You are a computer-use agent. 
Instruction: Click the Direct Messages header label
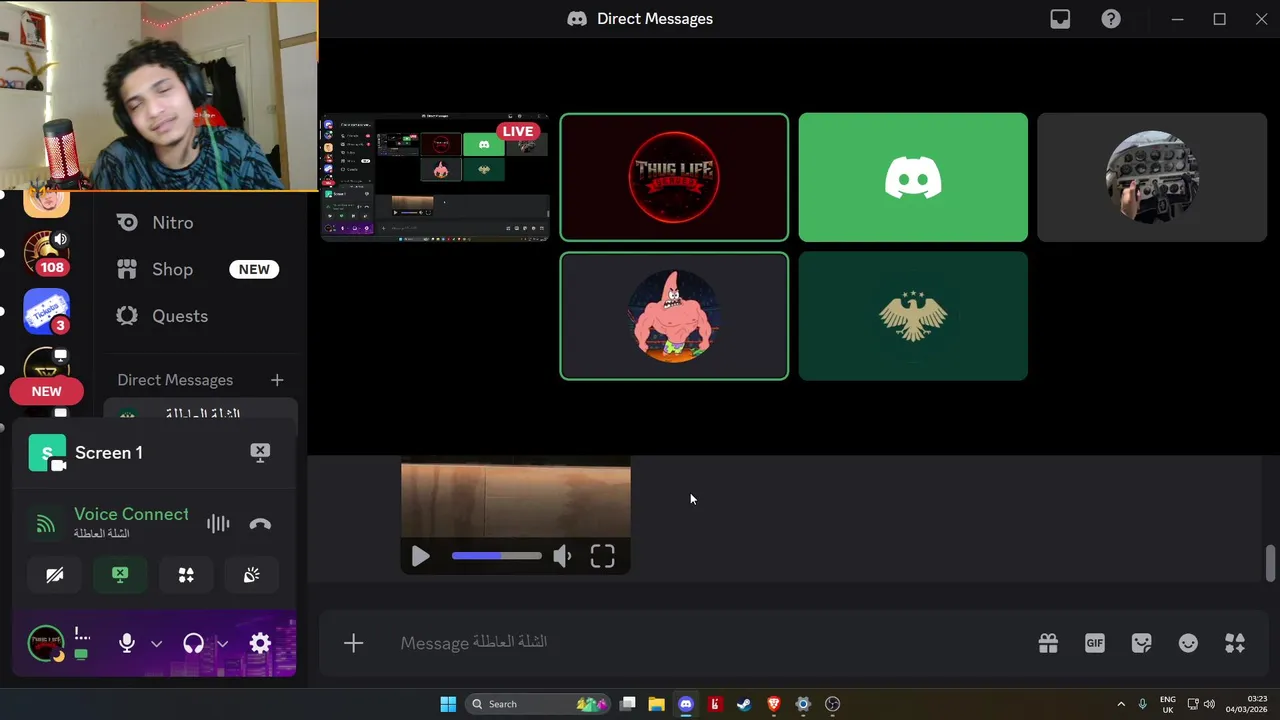[175, 380]
